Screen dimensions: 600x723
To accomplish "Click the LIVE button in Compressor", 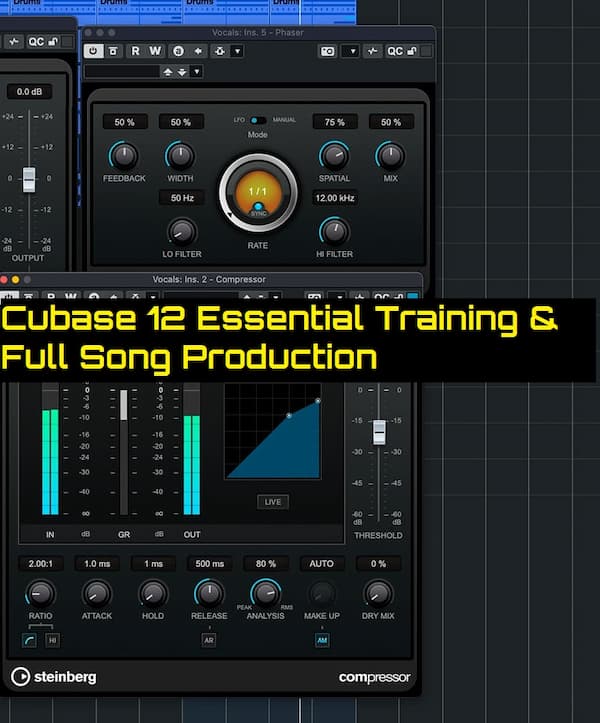I will (273, 502).
